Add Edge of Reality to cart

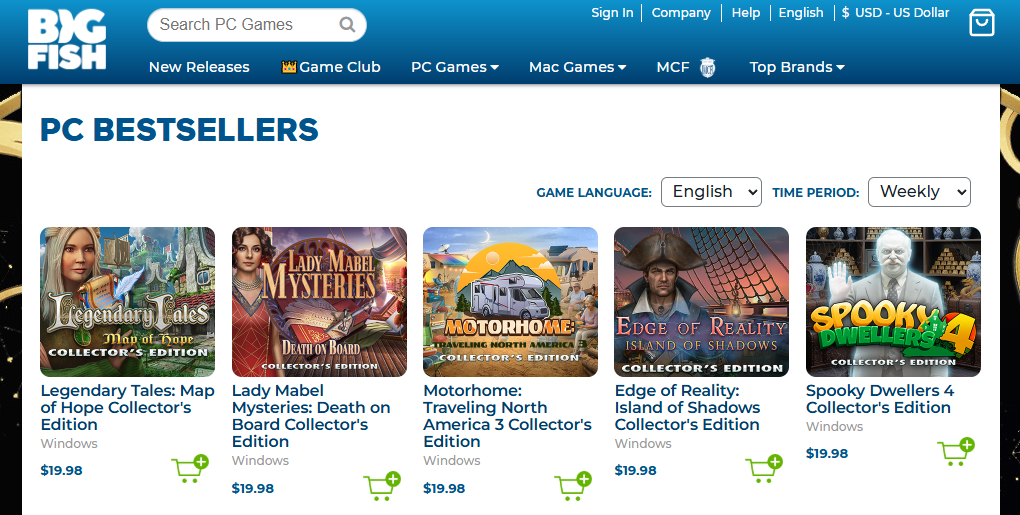point(764,469)
